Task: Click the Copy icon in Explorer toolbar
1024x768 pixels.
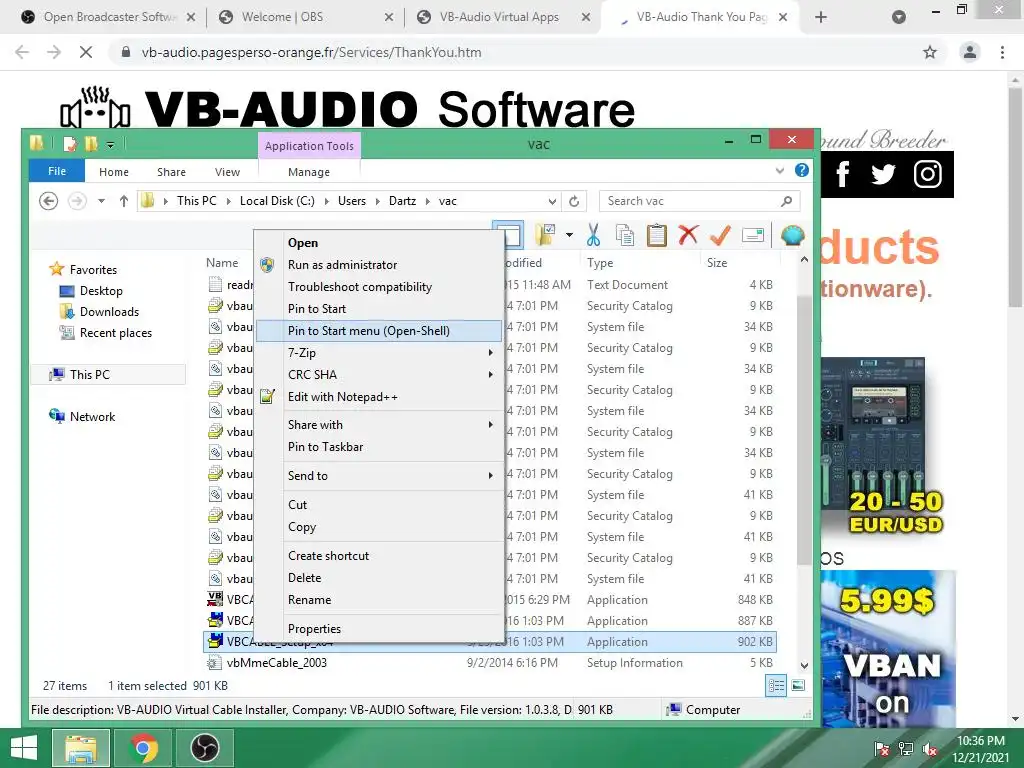Action: point(625,235)
